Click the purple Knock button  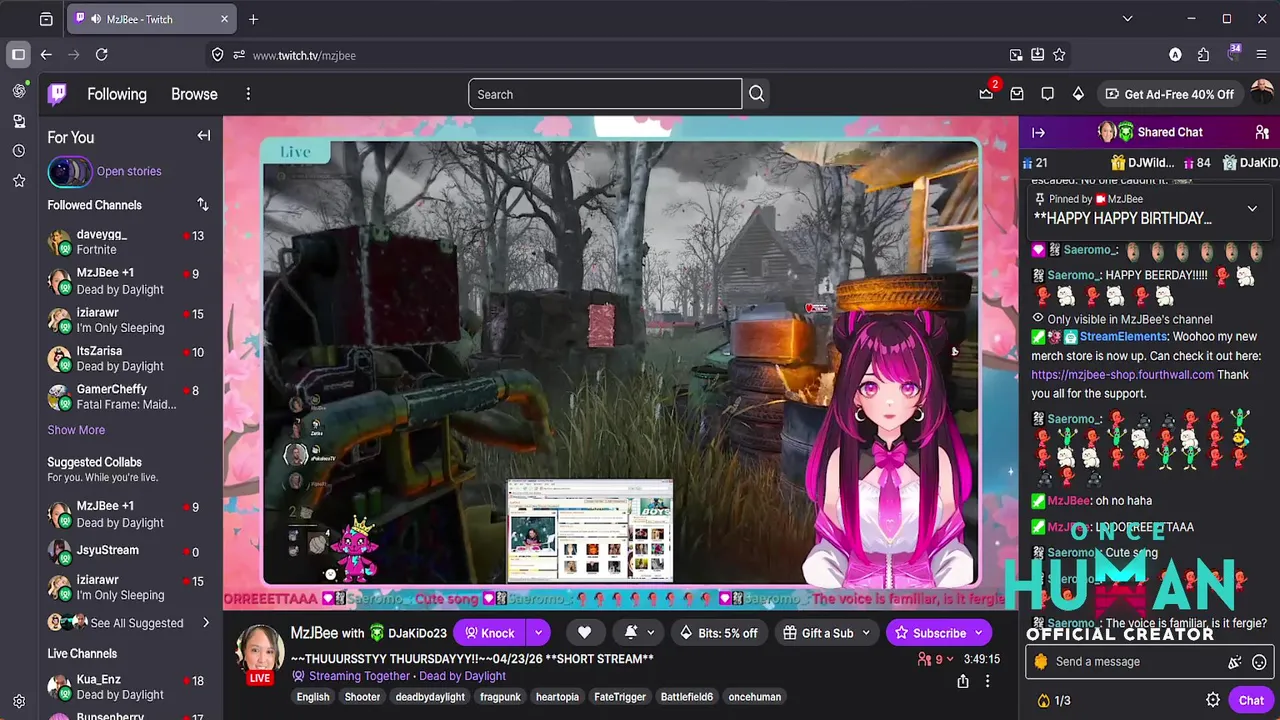click(490, 633)
